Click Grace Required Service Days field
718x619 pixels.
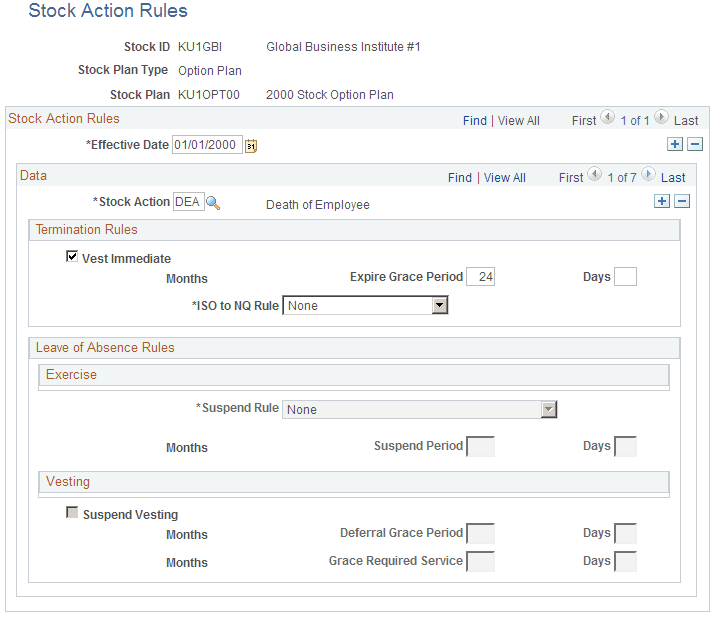625,561
